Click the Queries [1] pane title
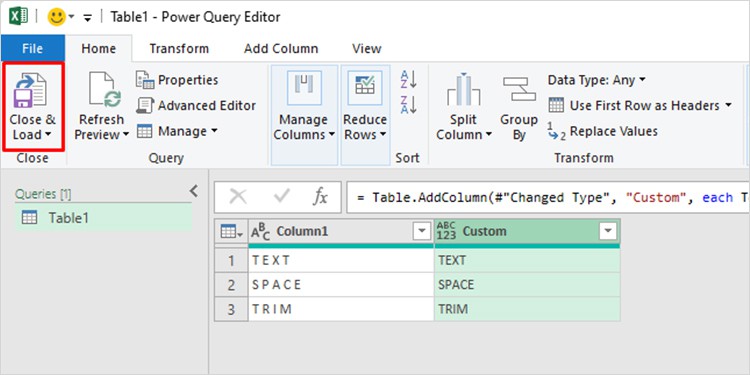Viewport: 750px width, 375px height. coord(44,194)
